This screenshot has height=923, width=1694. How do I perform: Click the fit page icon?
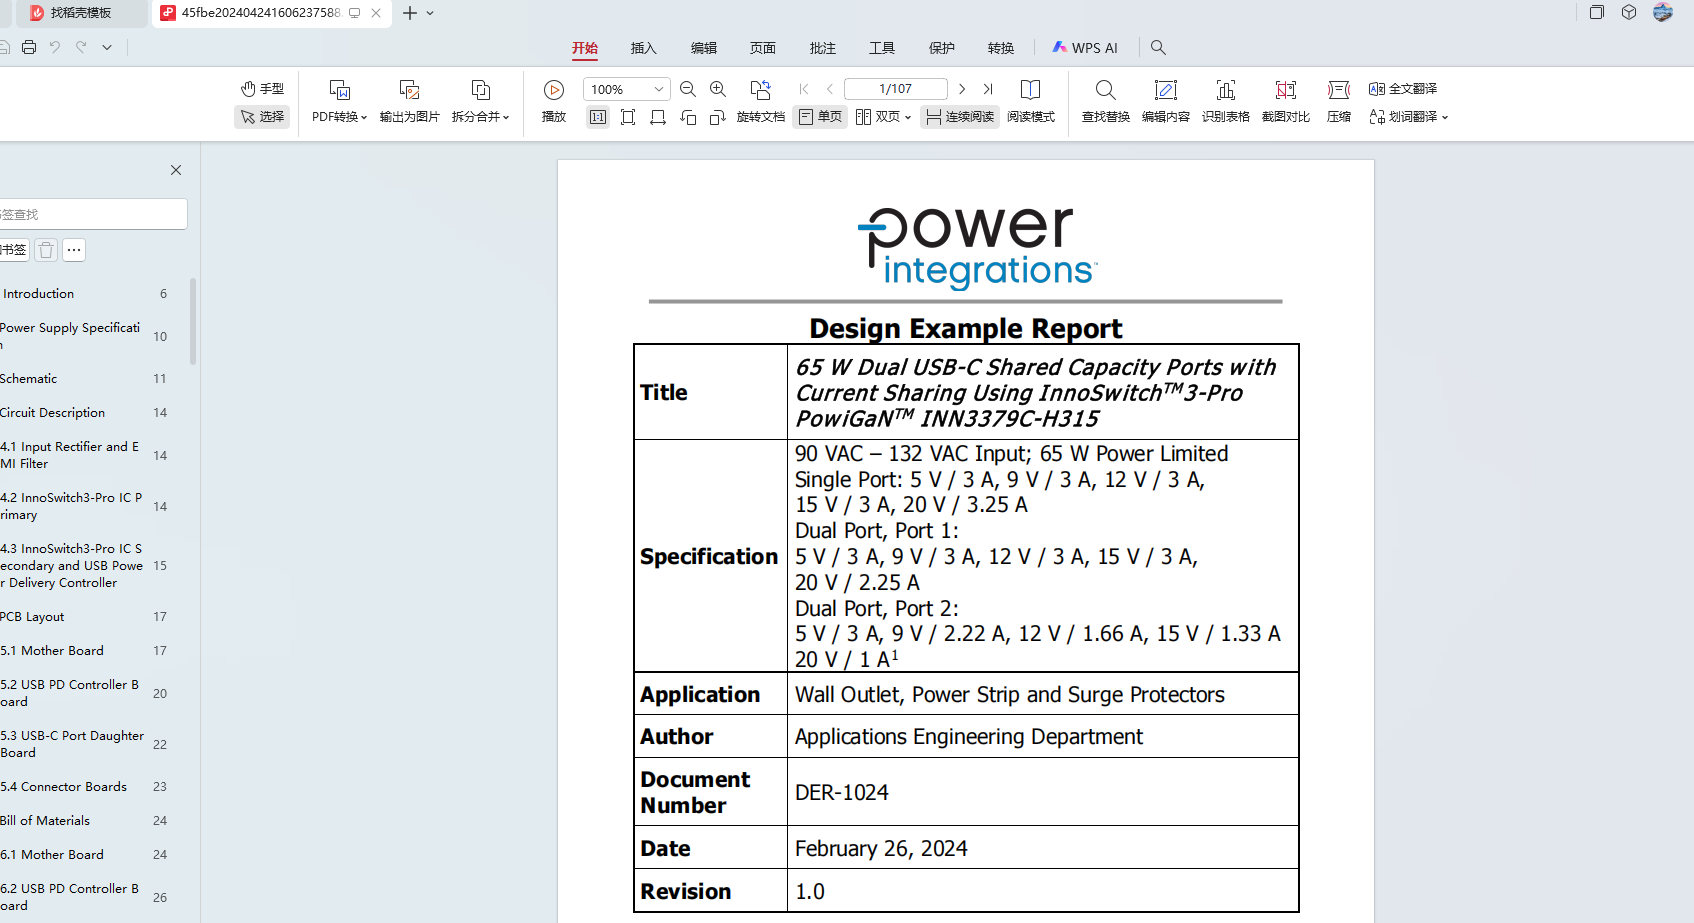click(x=628, y=117)
